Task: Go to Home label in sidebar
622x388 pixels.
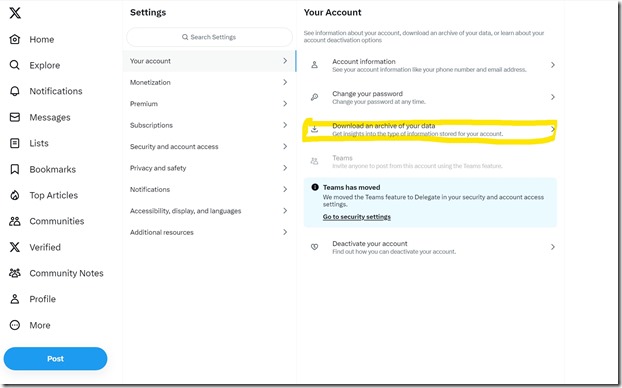Action: 42,39
